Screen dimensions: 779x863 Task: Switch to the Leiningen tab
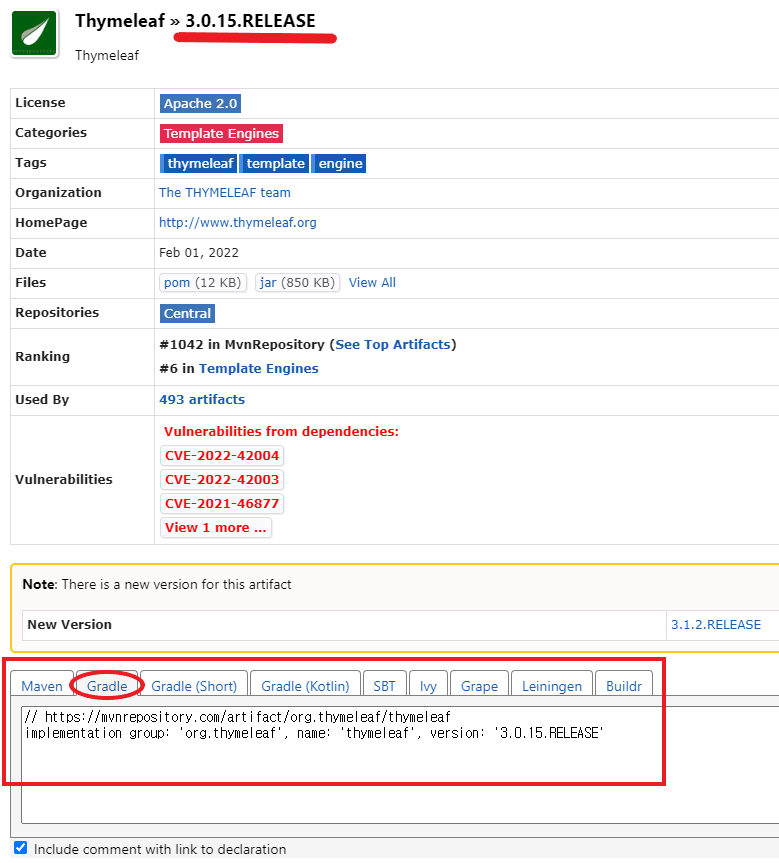[552, 686]
